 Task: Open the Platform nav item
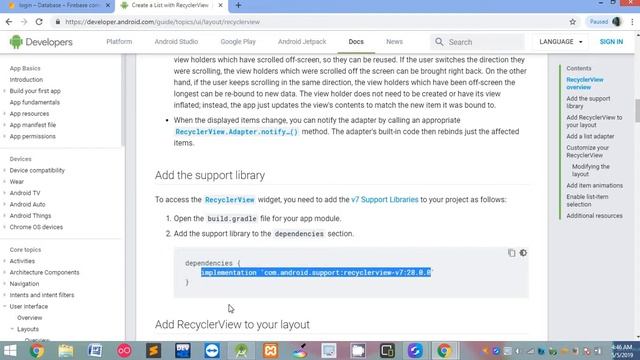(x=119, y=42)
